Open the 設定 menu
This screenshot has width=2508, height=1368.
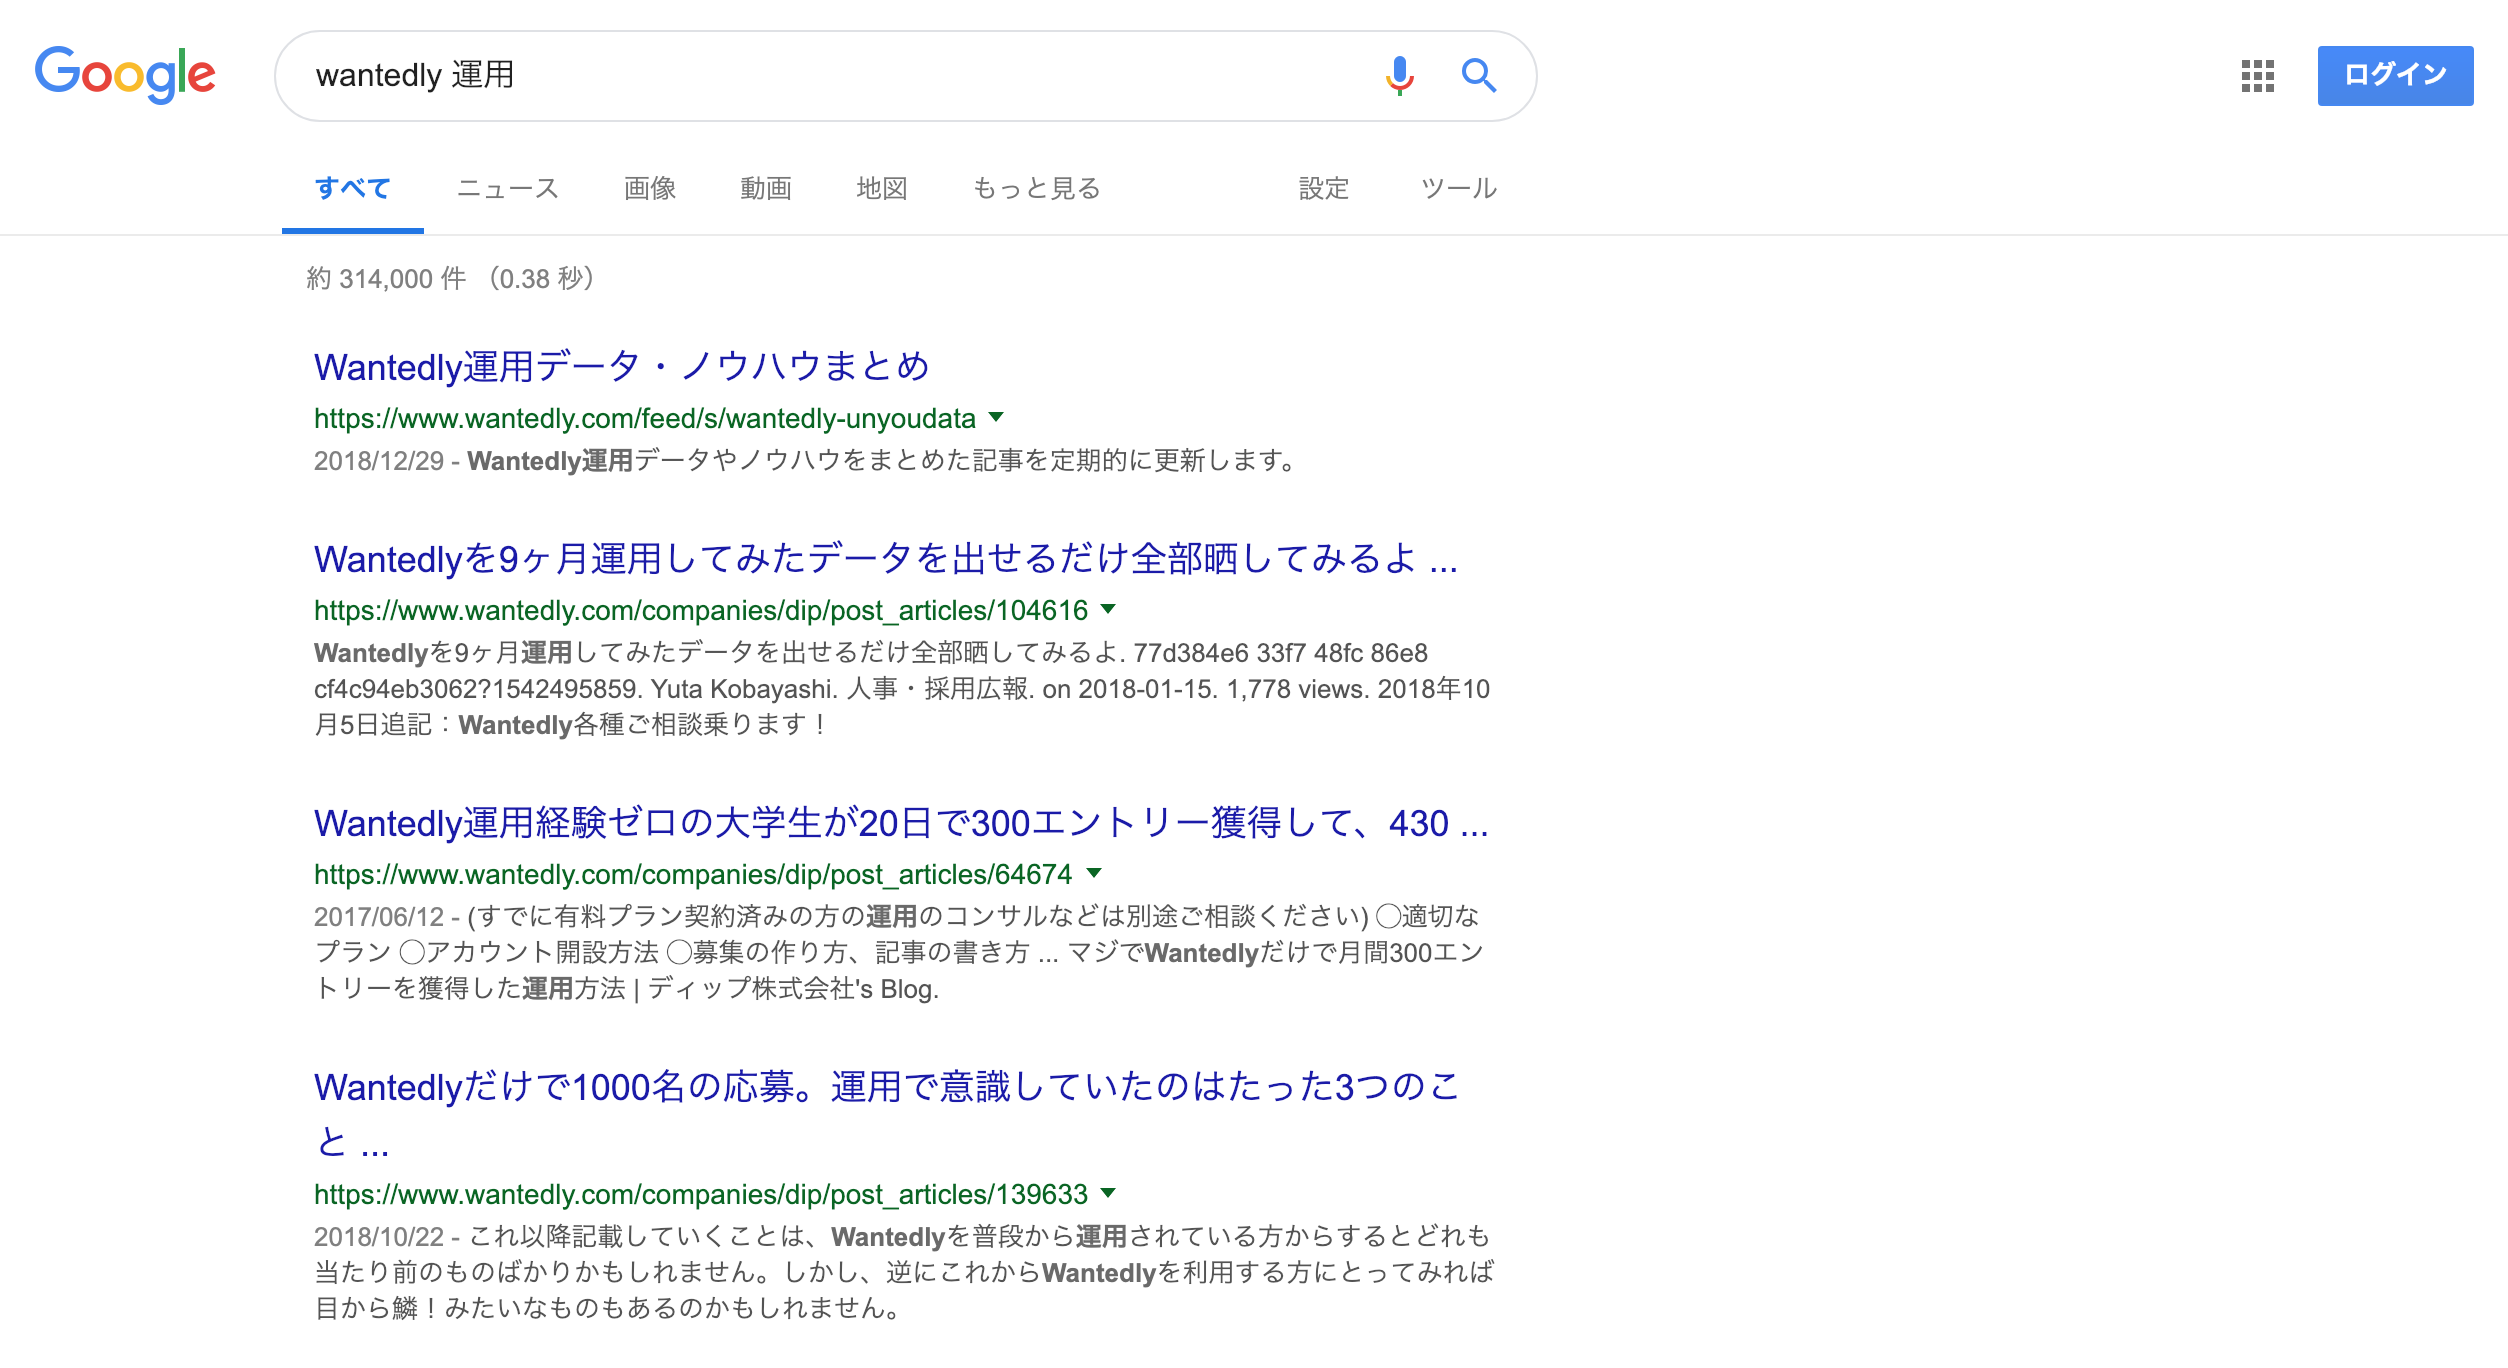1324,188
